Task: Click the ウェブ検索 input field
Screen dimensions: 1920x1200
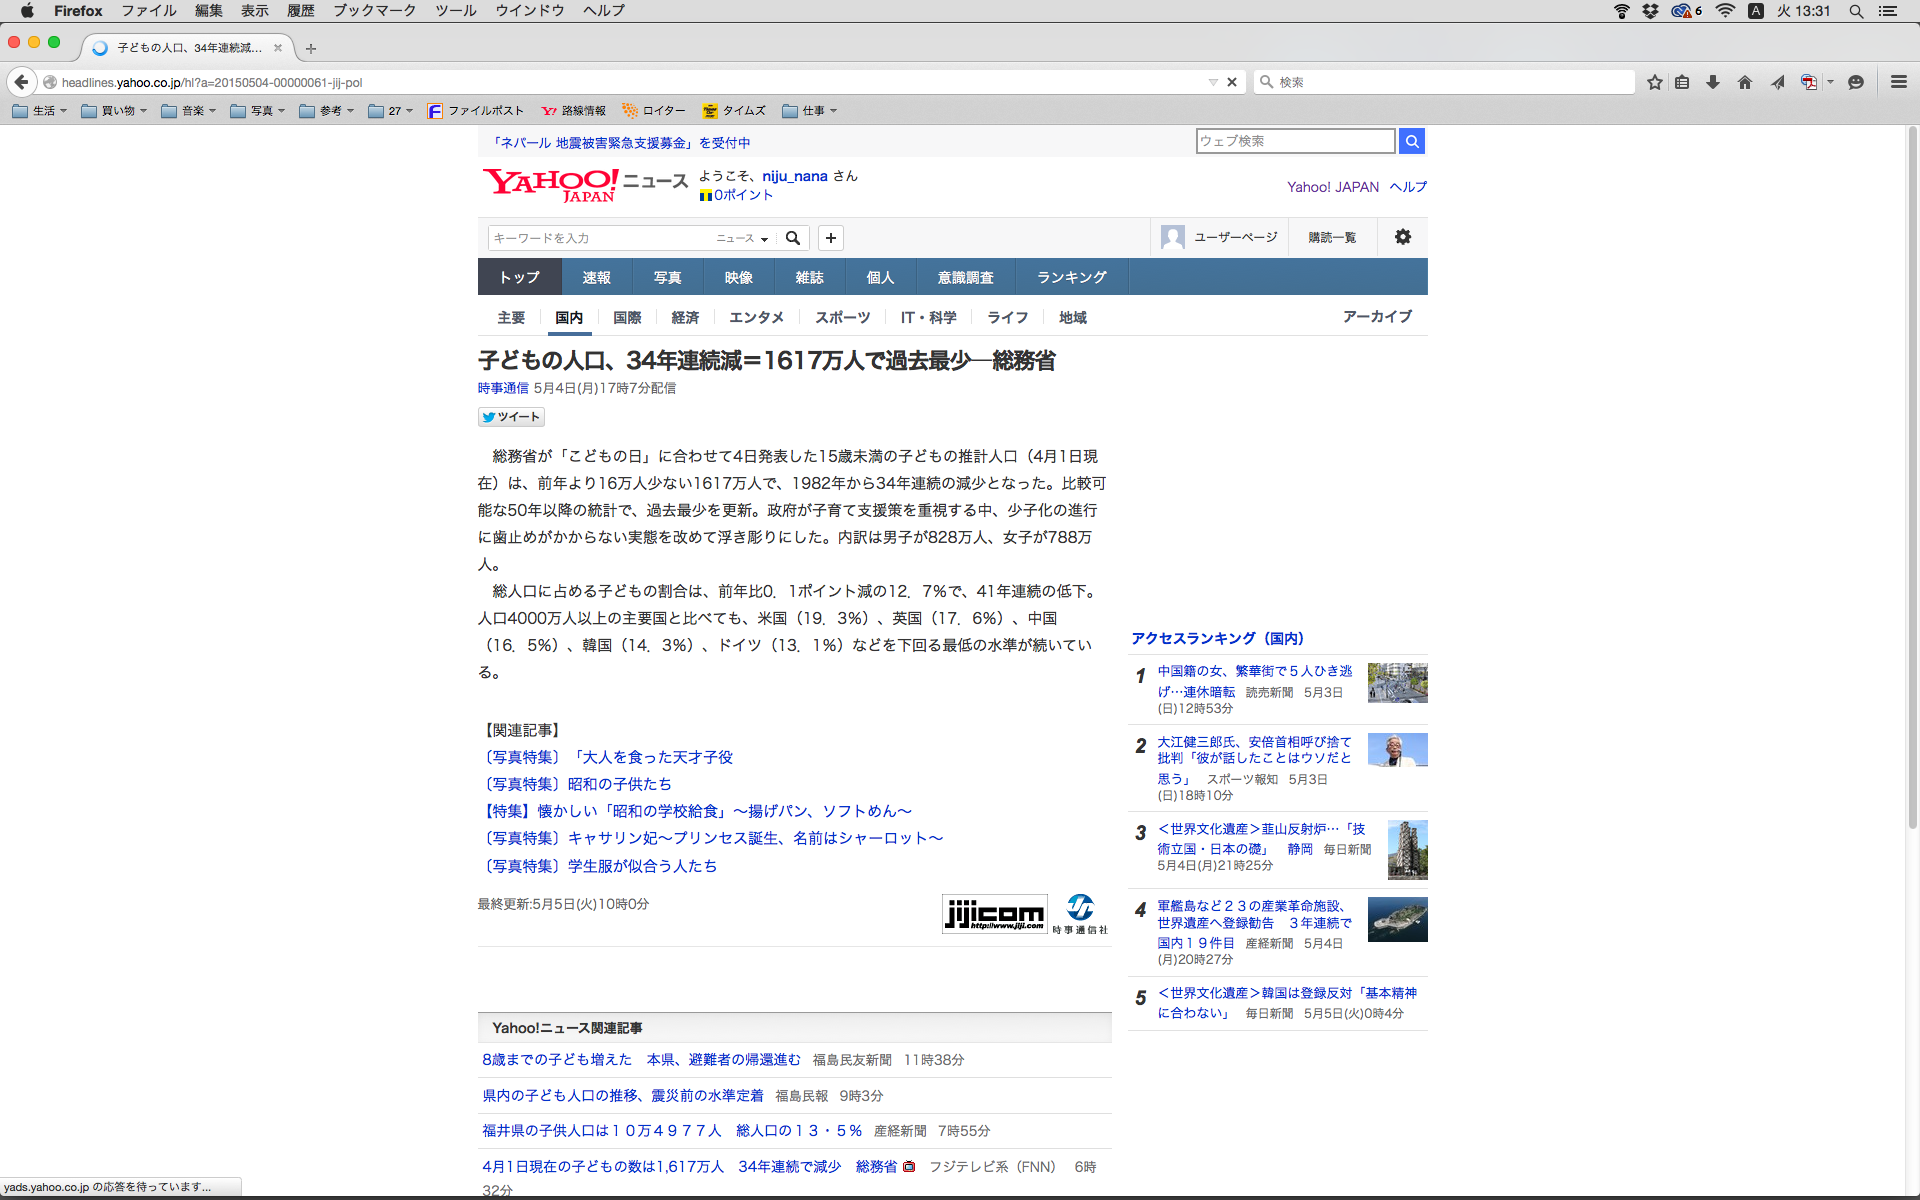Action: pos(1294,141)
